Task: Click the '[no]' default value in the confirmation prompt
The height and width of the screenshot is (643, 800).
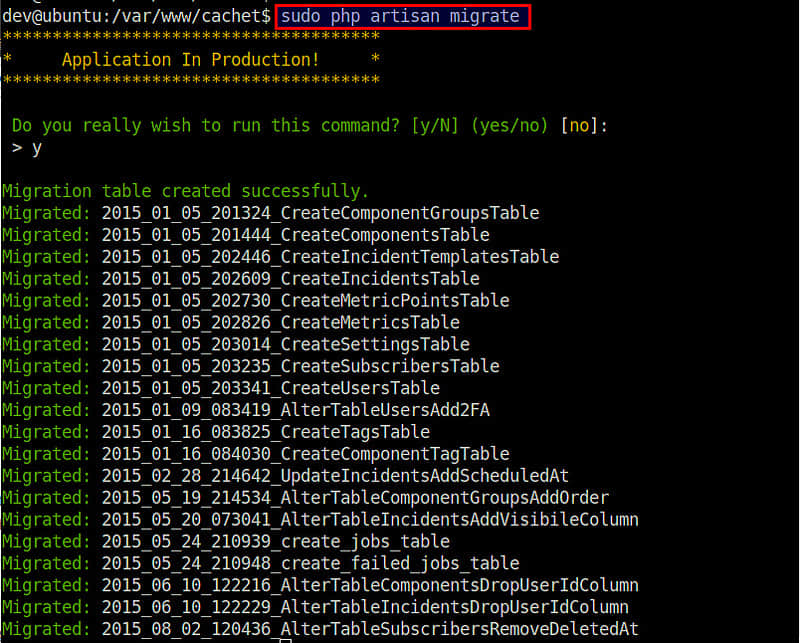Action: [x=579, y=126]
